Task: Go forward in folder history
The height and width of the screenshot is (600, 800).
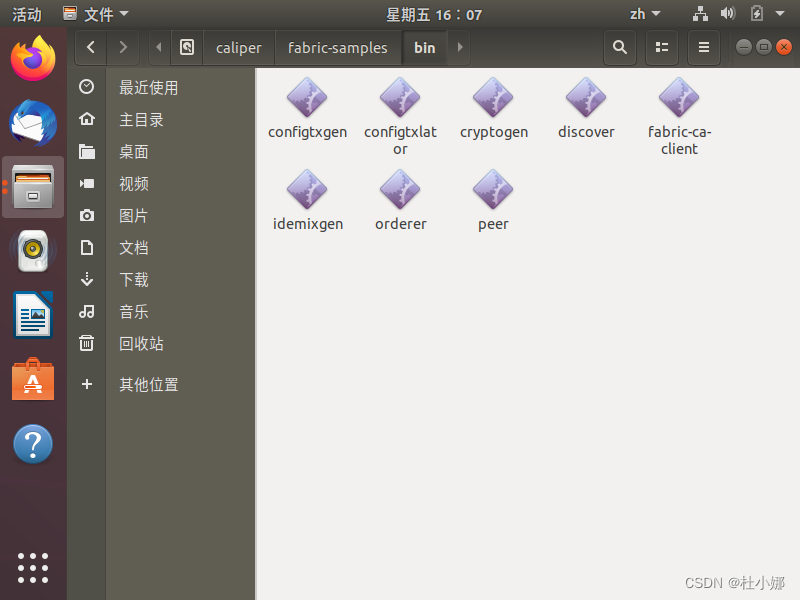Action: (123, 47)
